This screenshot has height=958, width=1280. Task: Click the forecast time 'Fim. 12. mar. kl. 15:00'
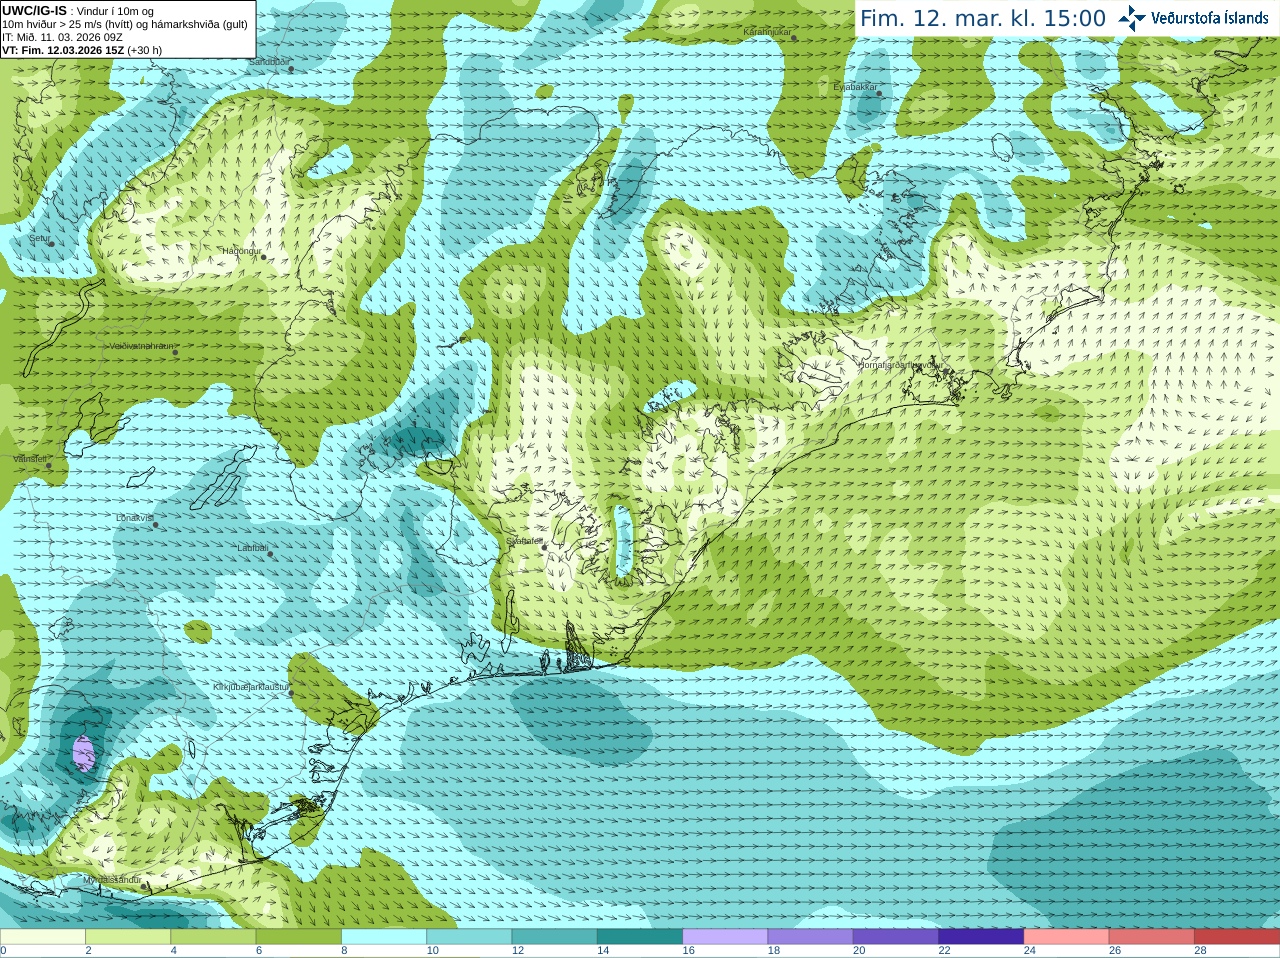(983, 19)
